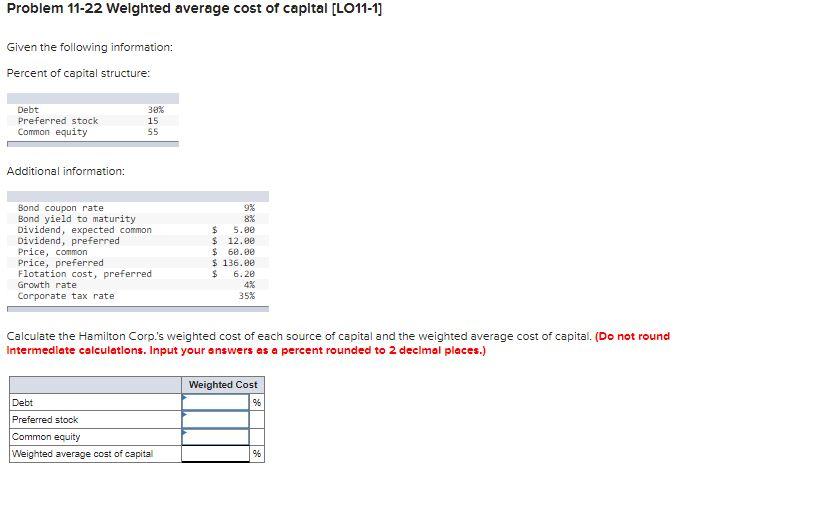This screenshot has width=818, height=518.
Task: Select the problem title 'Problem 11-22 Weighted average cost of capital'
Action: 195,9
